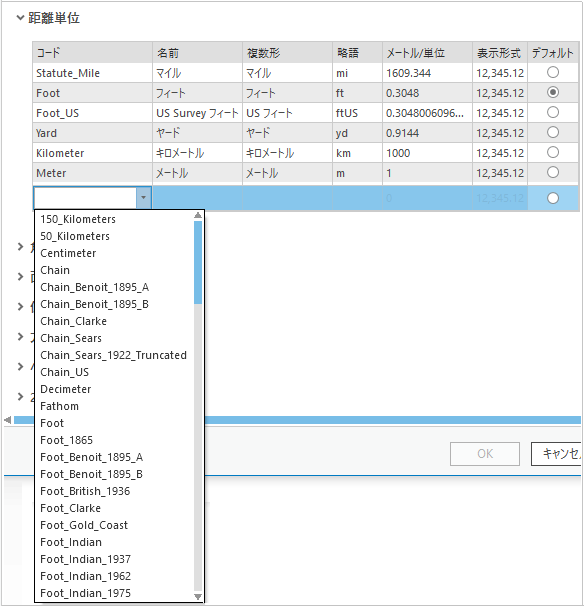
Task: Select the Foot_US code cell
Action: pos(92,113)
